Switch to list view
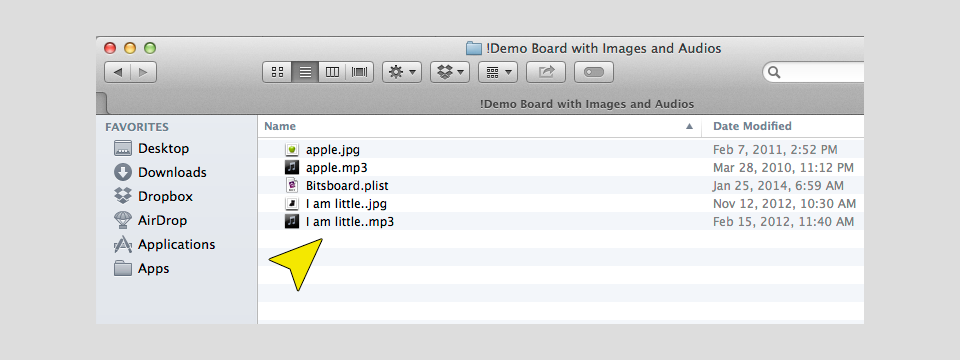960x360 pixels. 305,72
